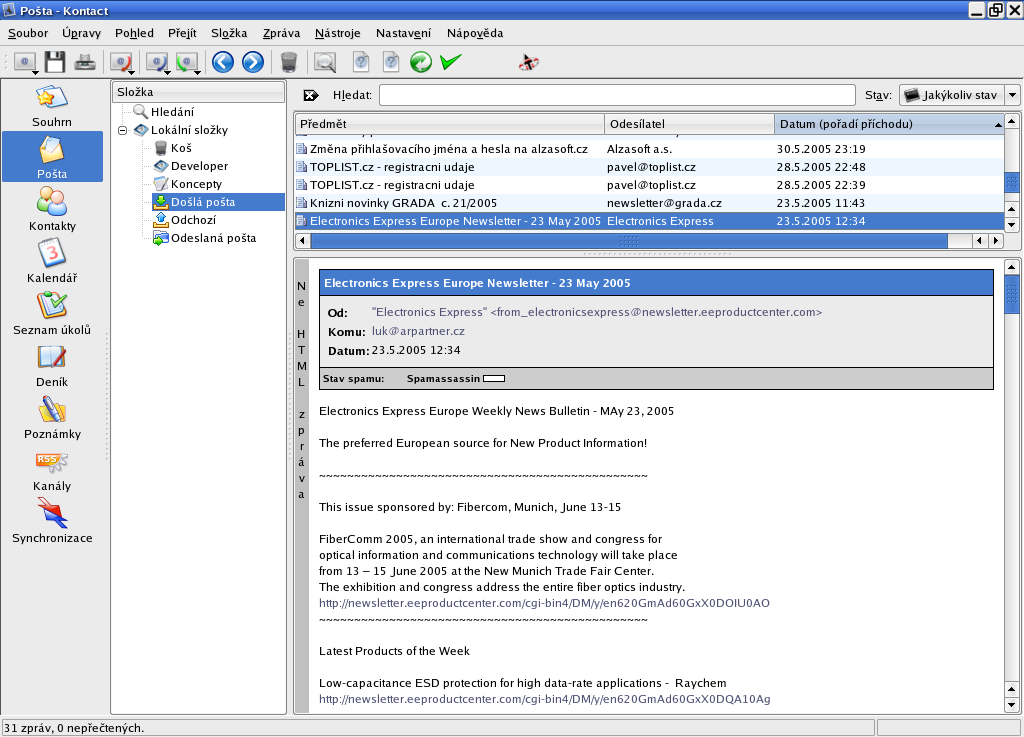
Task: Click the message list horizontal scrollbar thumb
Action: (629, 241)
